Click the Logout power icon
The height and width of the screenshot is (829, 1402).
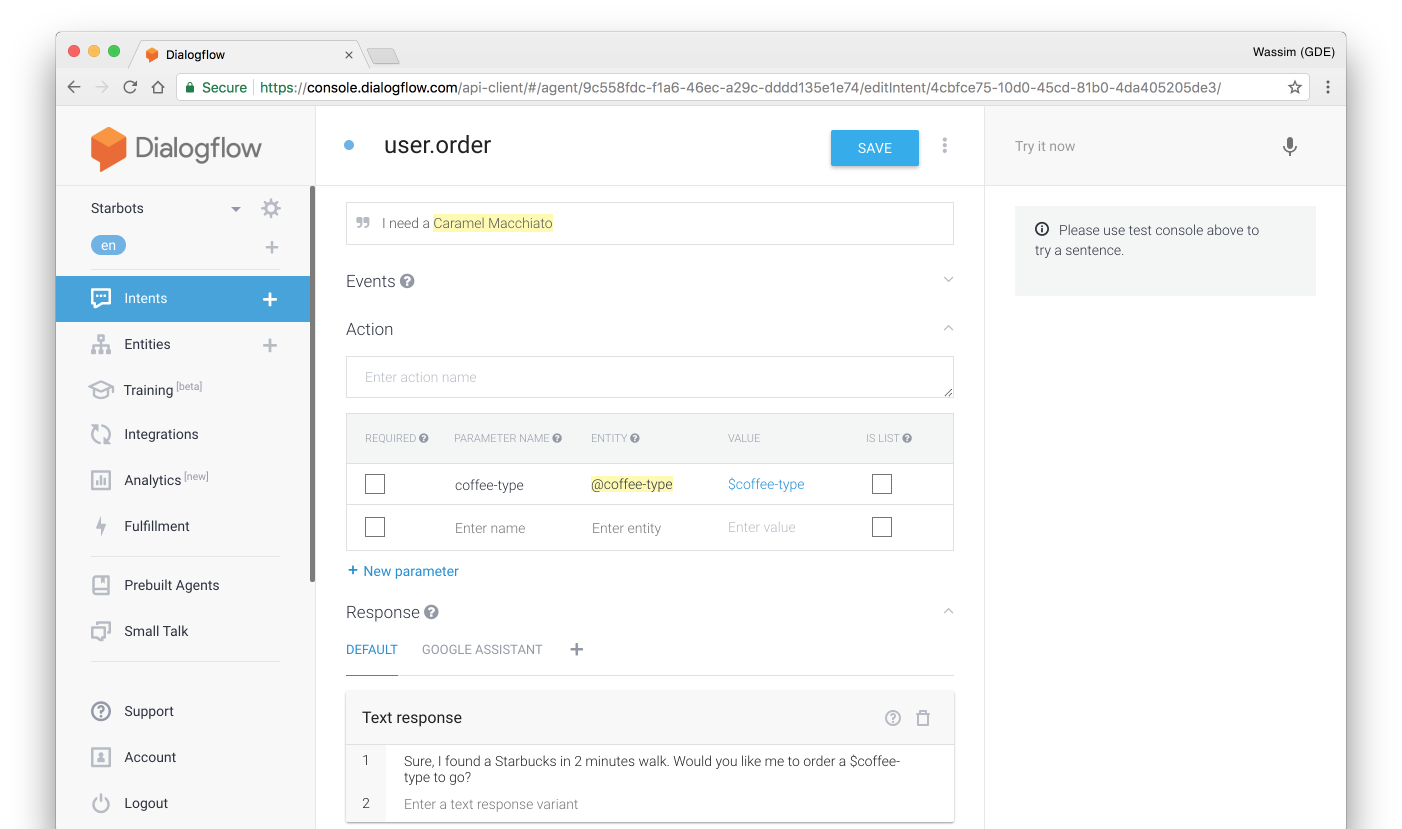pos(101,803)
